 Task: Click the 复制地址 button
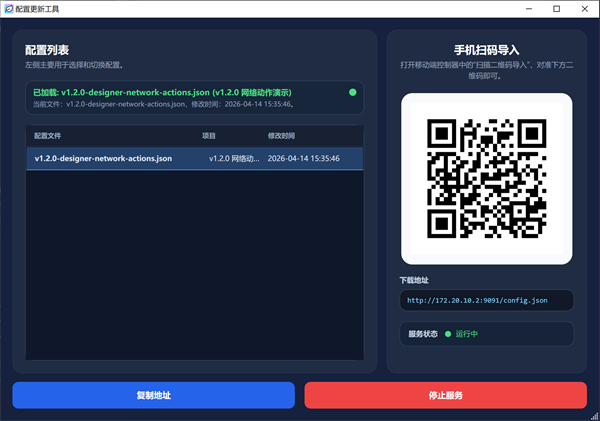coord(153,395)
